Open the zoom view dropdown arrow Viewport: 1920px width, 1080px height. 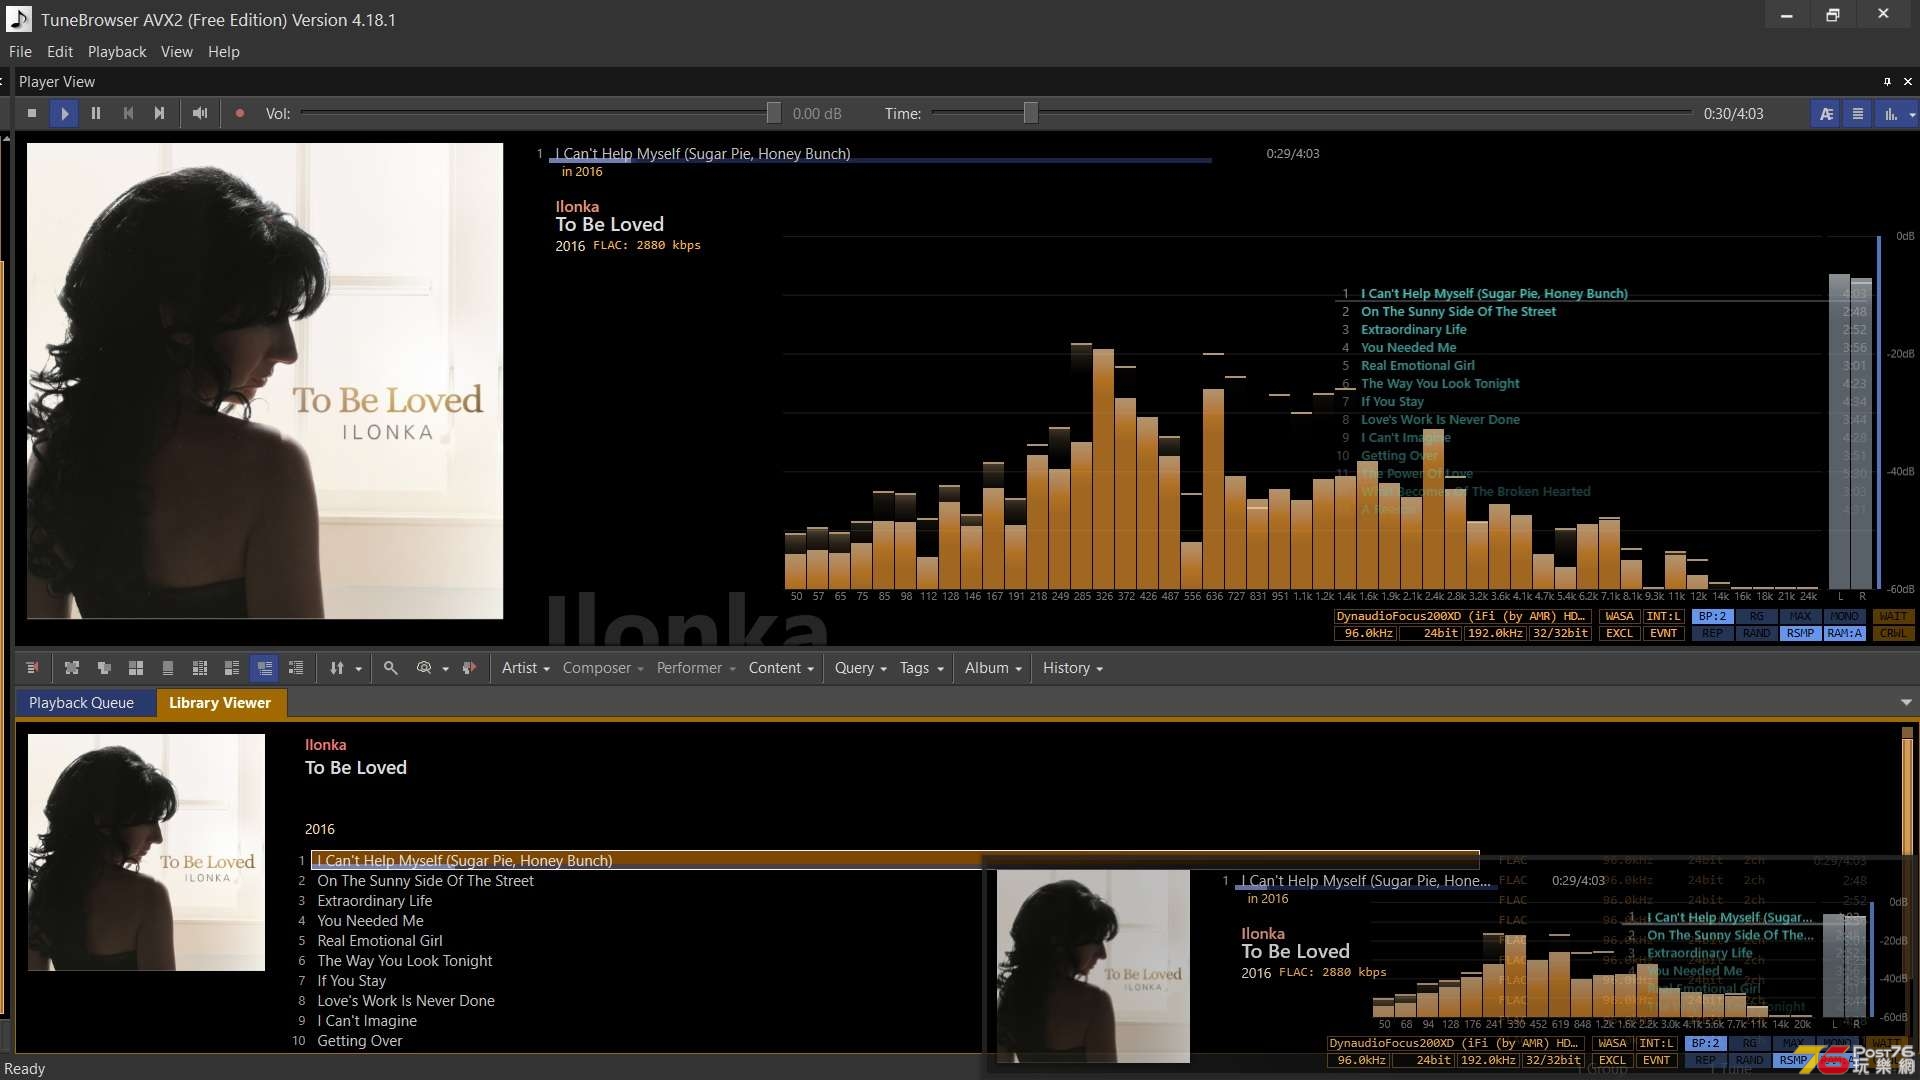point(445,669)
